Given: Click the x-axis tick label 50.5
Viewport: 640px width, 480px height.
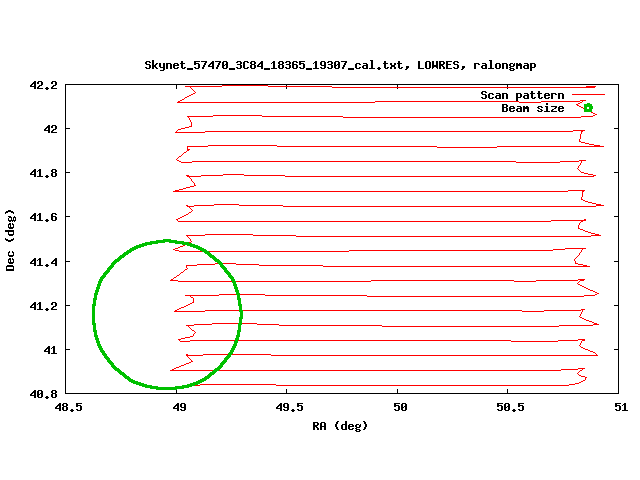Looking at the screenshot, I should [x=510, y=407].
